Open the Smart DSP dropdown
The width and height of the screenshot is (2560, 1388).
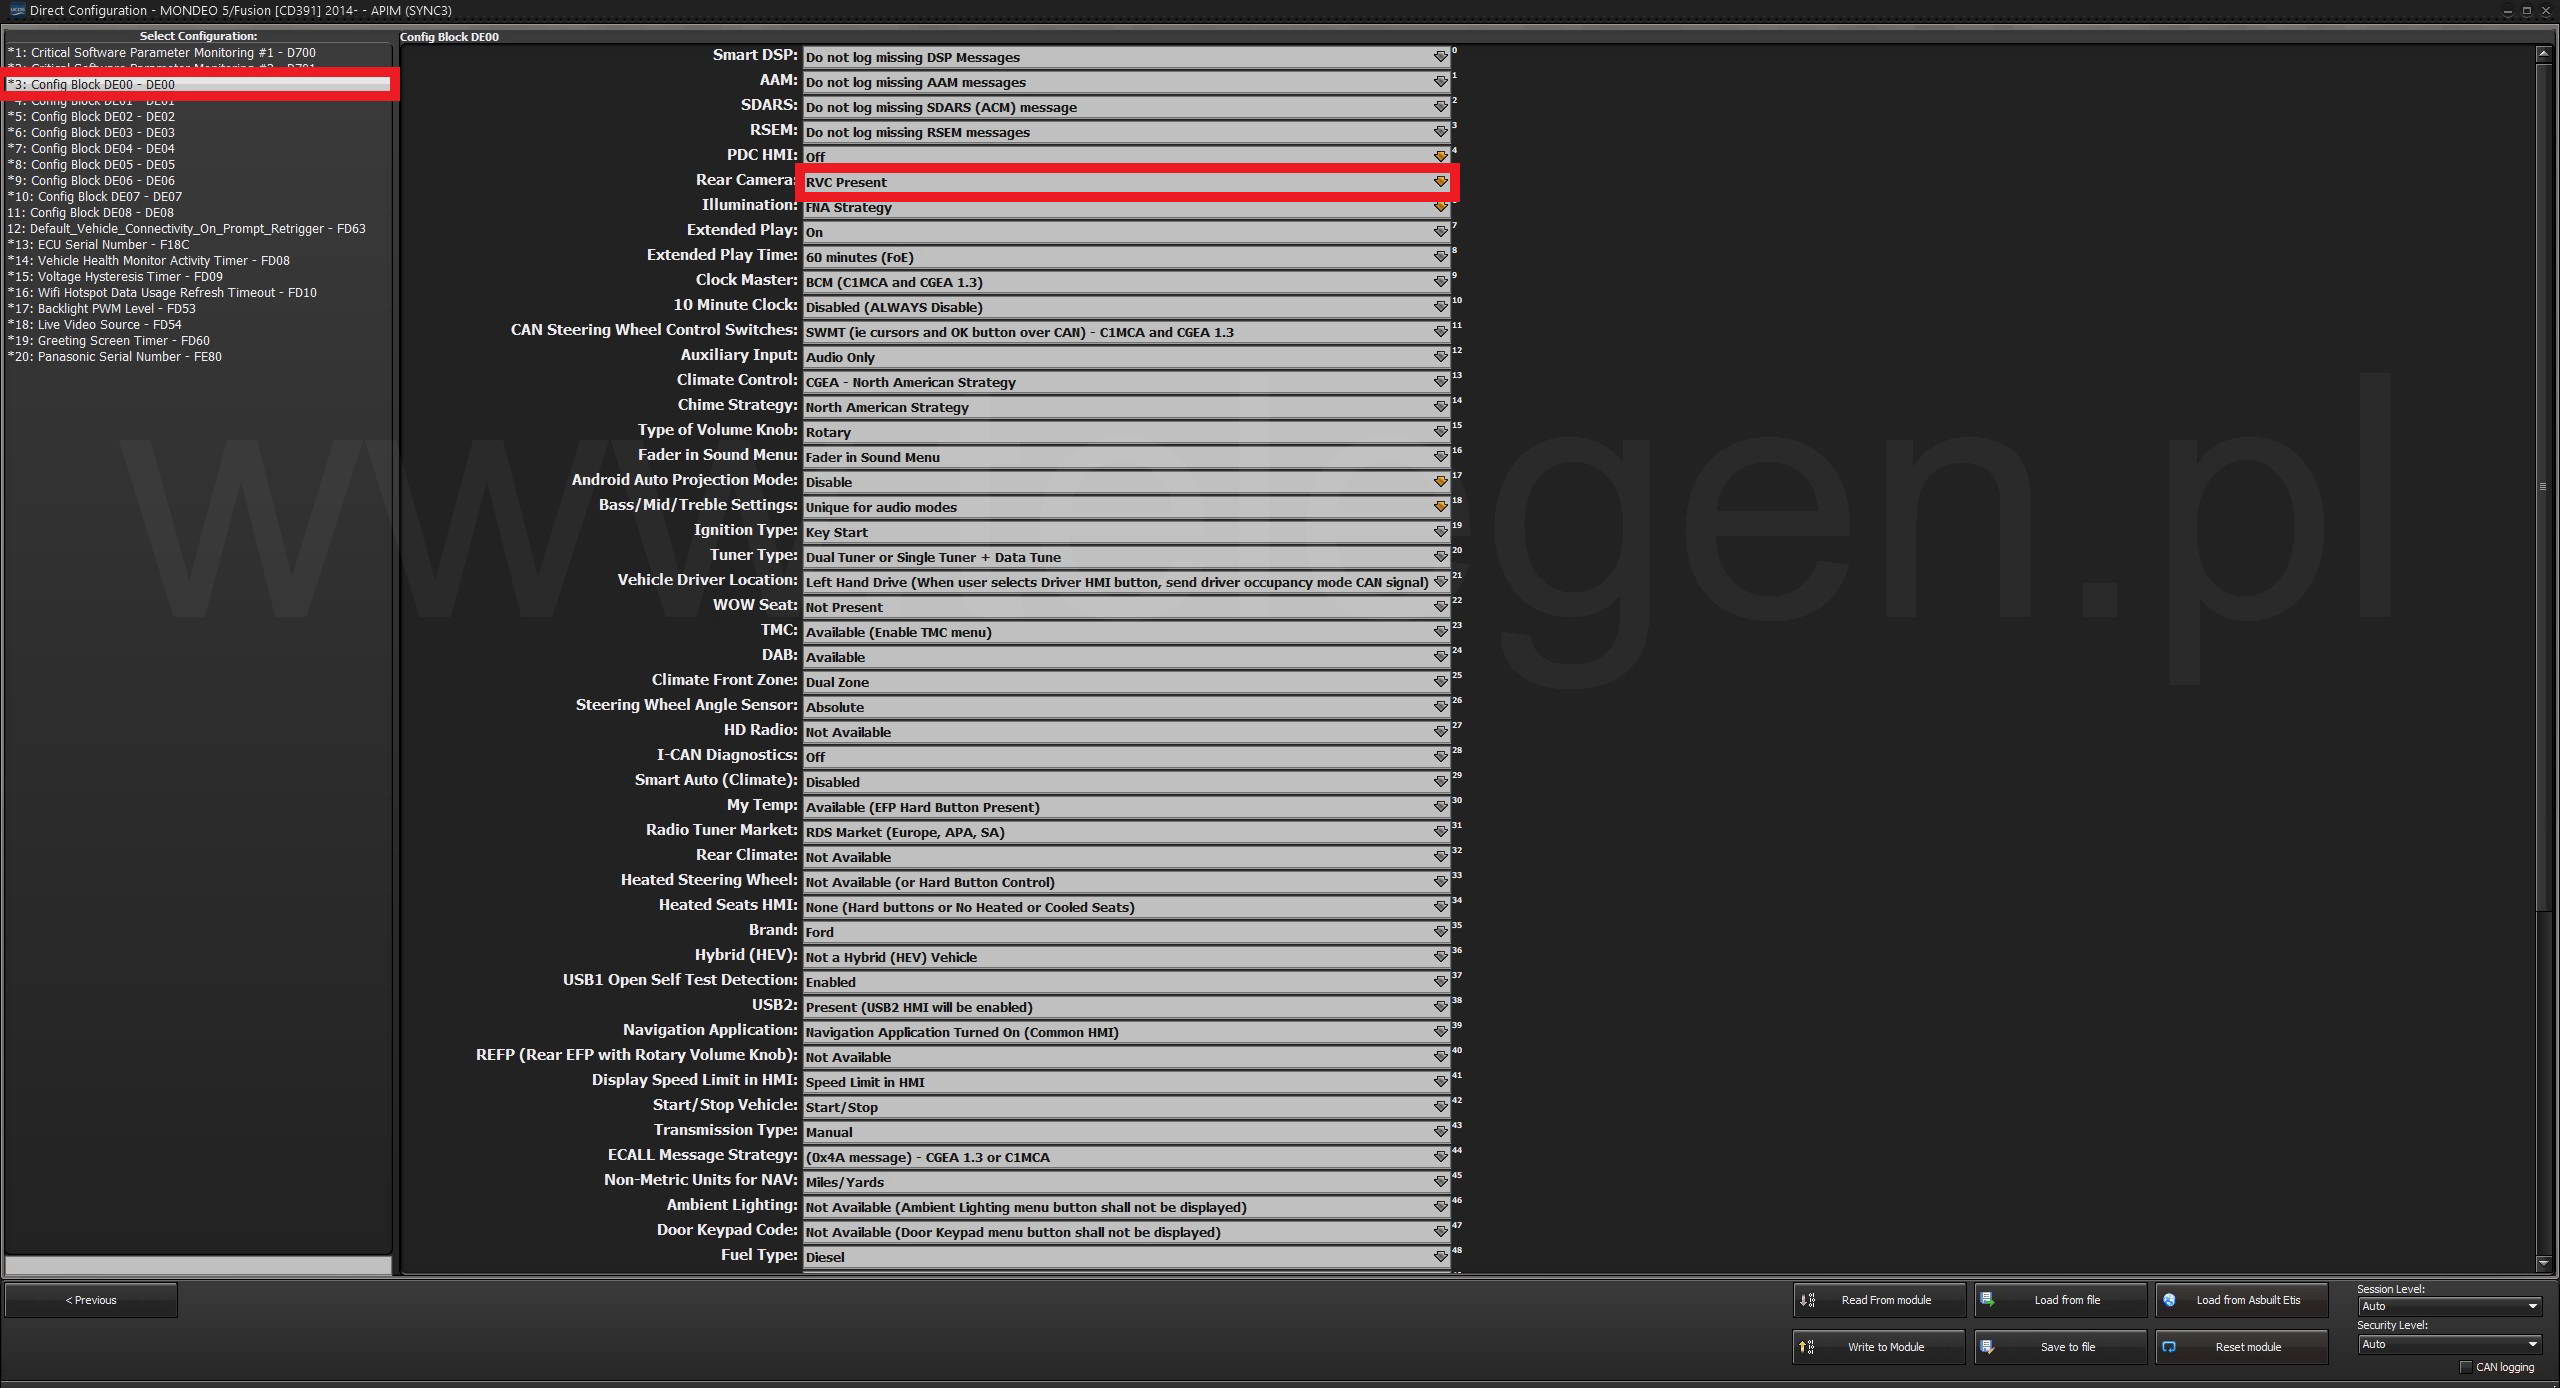click(x=1126, y=57)
